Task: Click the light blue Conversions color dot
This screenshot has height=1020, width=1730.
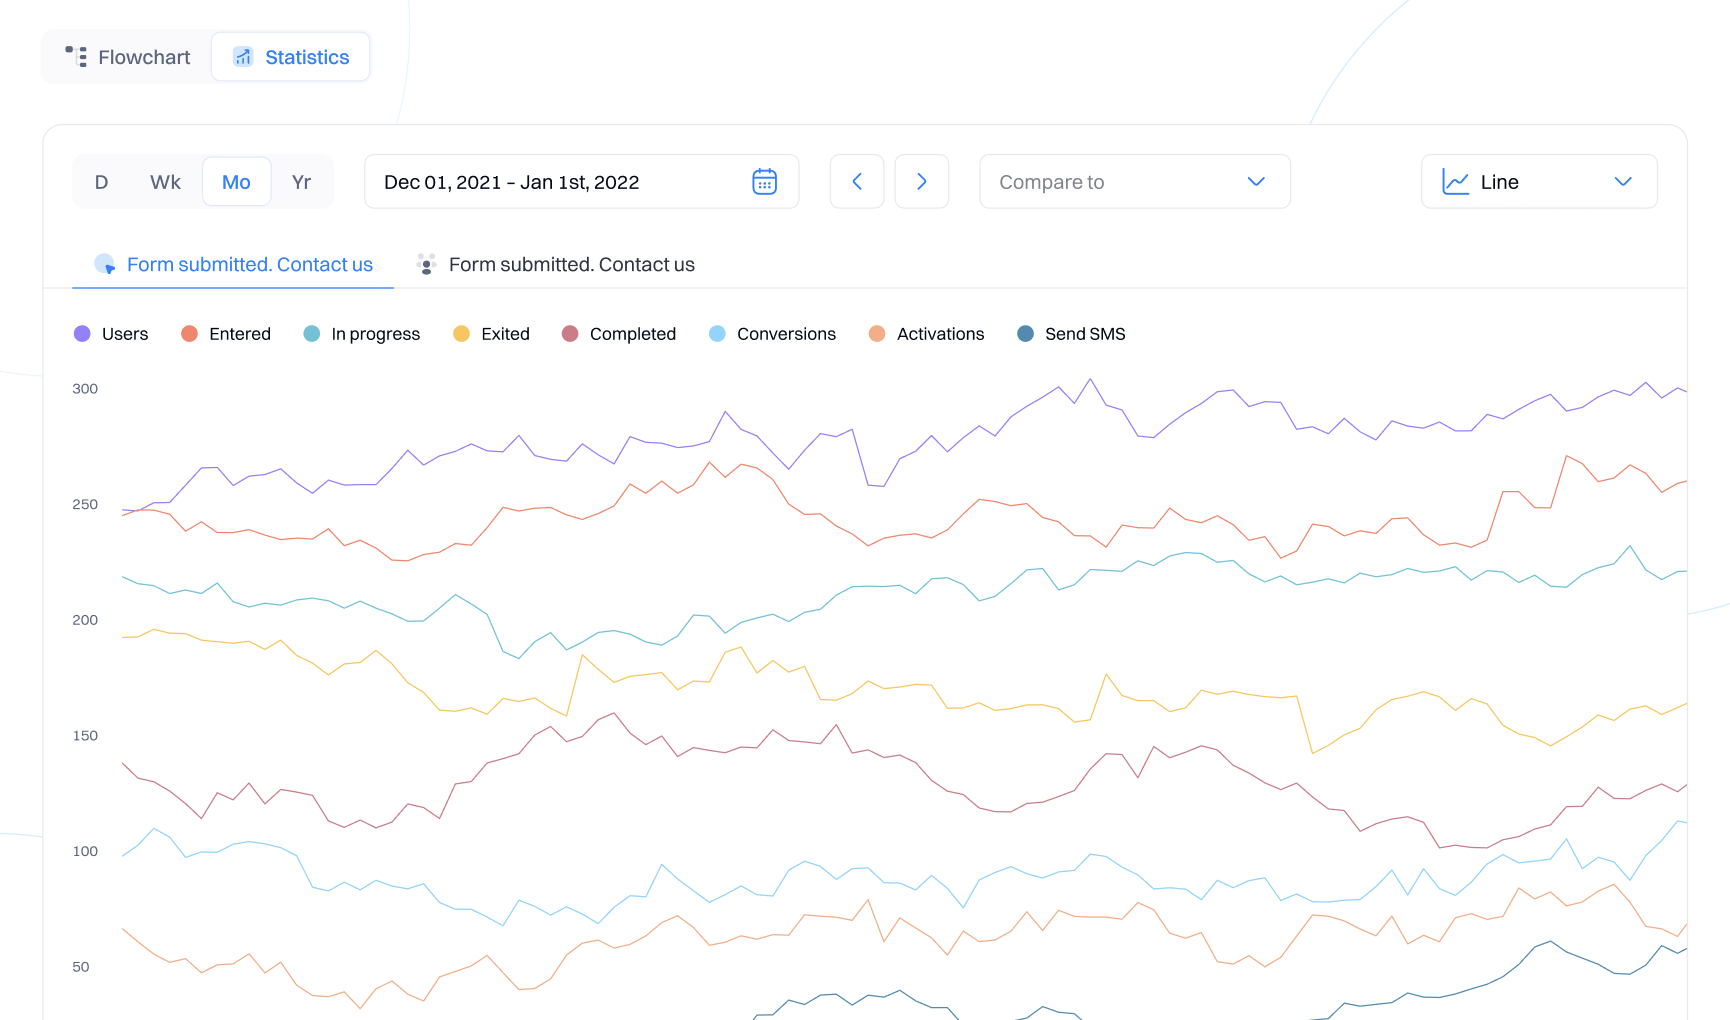Action: [x=717, y=334]
